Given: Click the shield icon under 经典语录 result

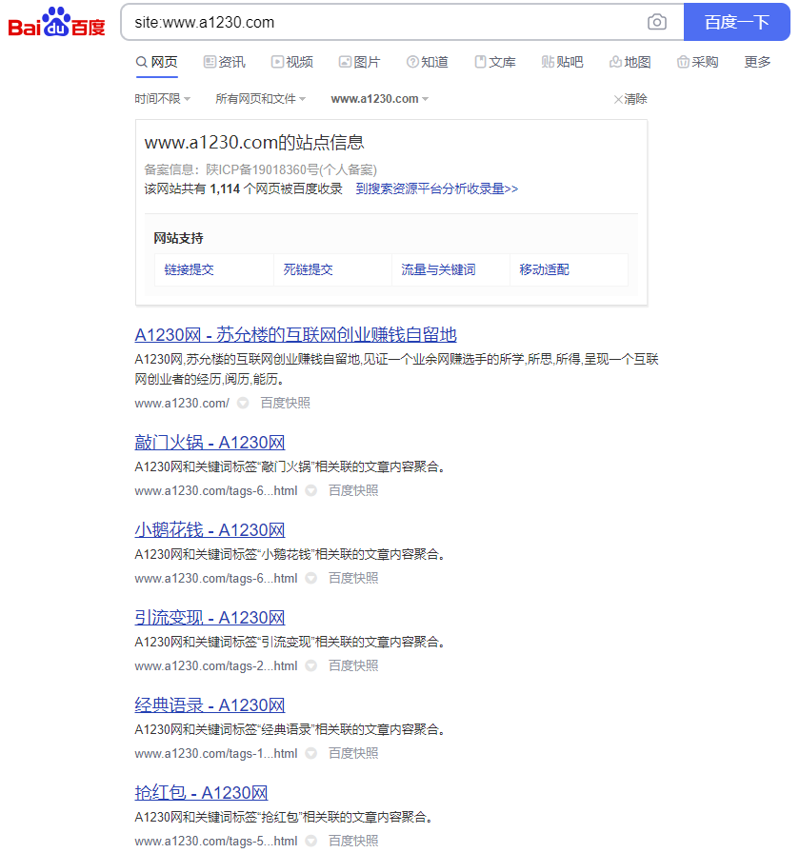Looking at the screenshot, I should 311,753.
